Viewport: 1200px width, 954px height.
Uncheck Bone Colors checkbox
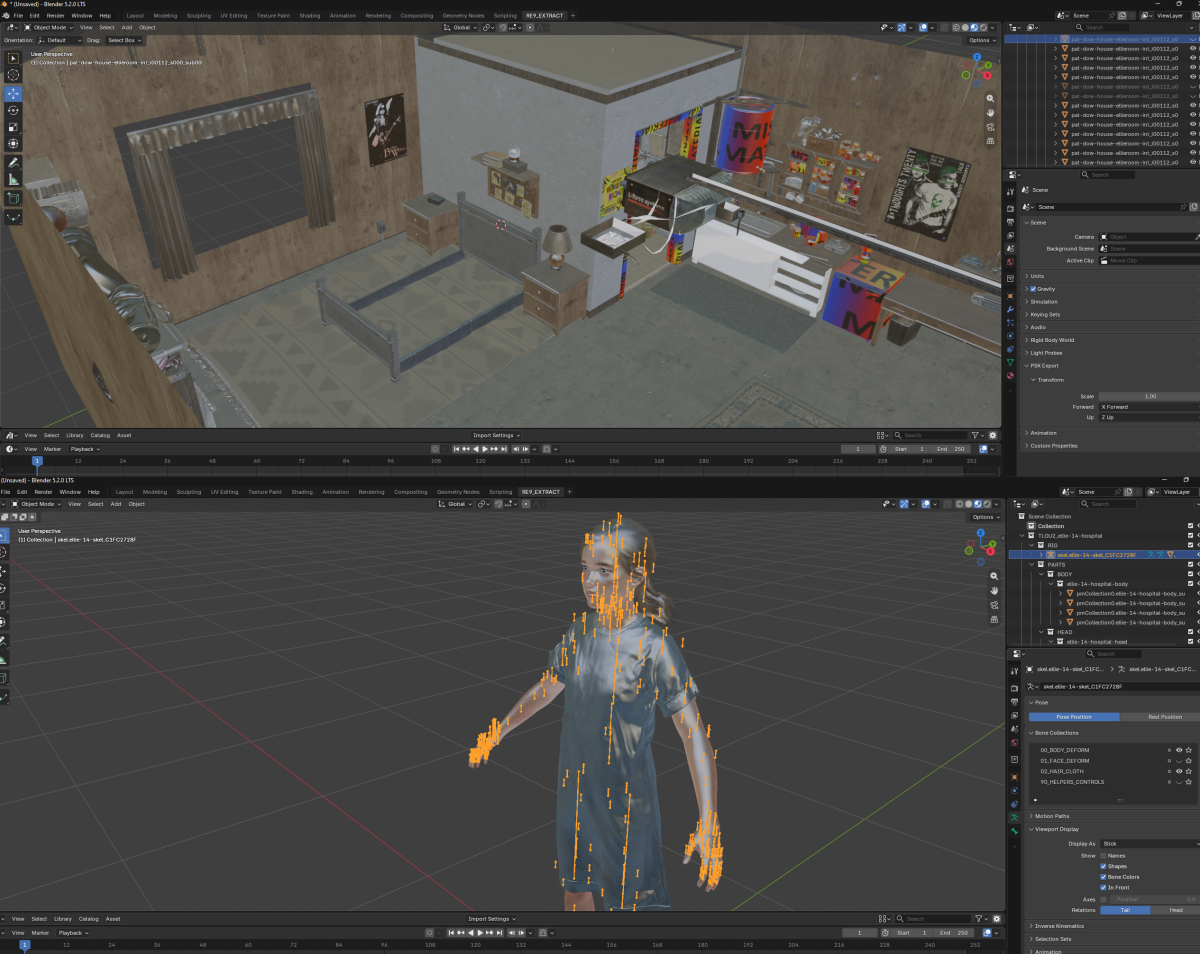[x=1103, y=877]
